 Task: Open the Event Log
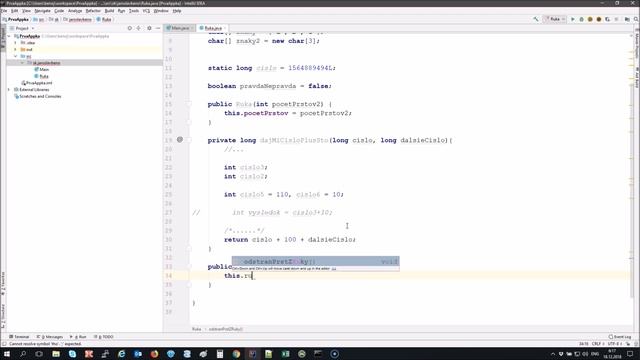[x=620, y=337]
